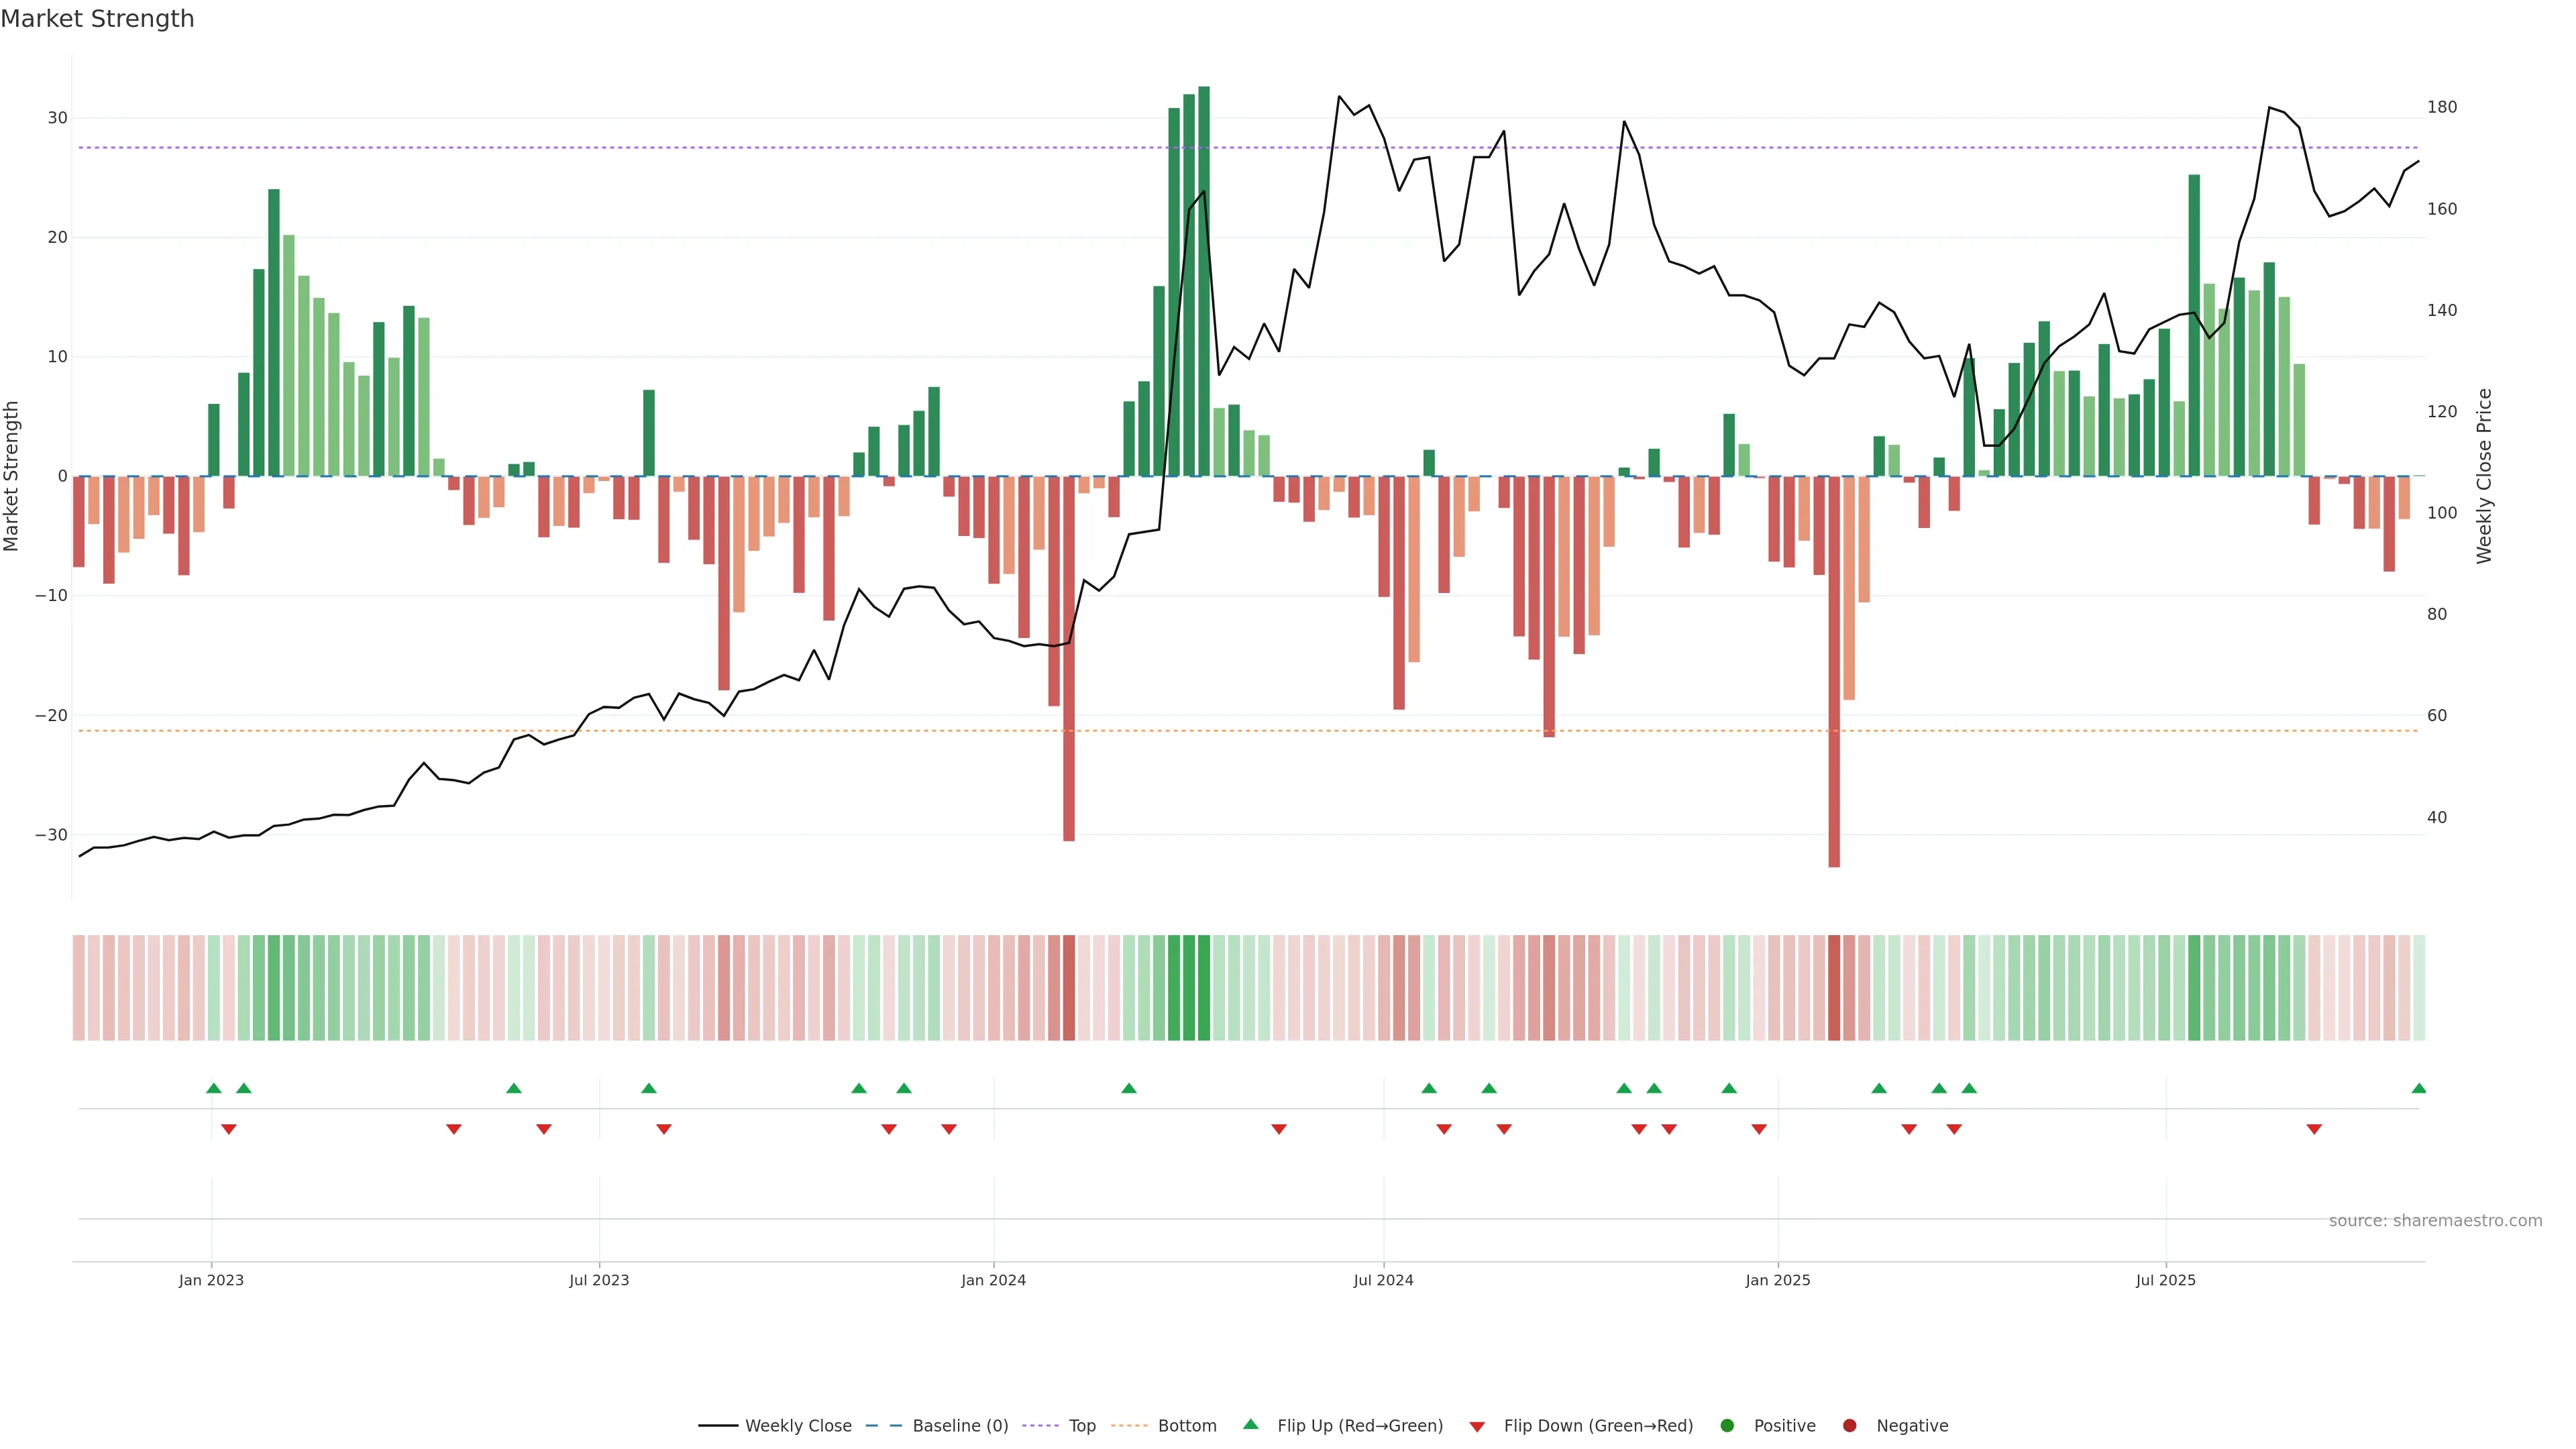
Task: Click the dark red Negative circle in legend
Action: (1849, 1426)
